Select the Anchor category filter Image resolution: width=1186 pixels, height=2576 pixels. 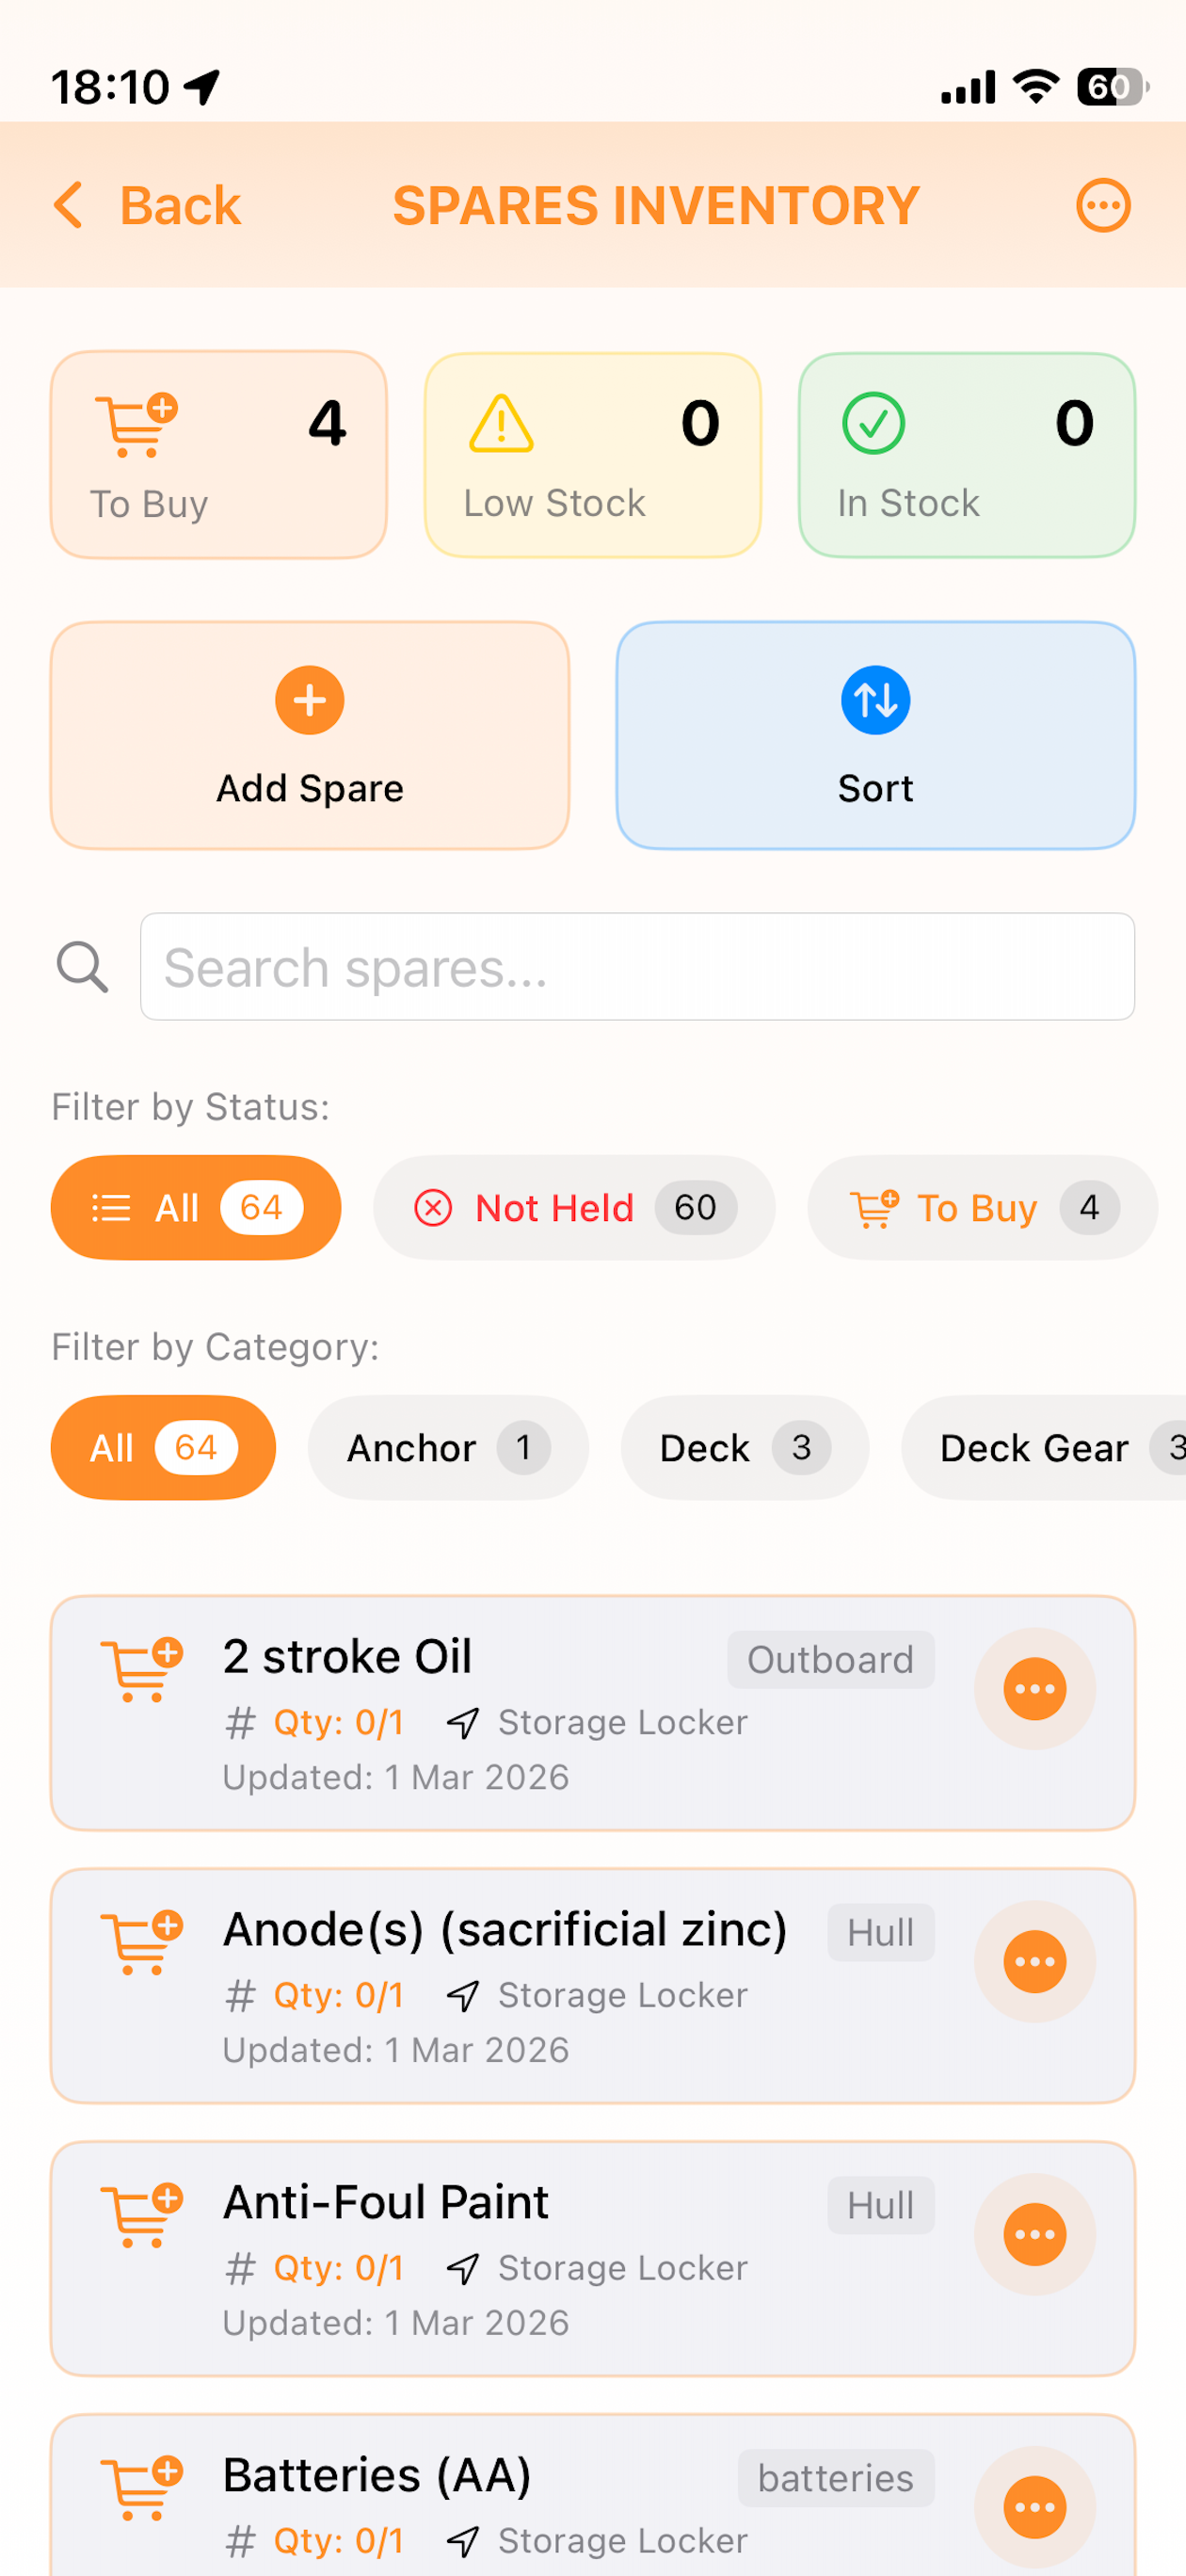[448, 1448]
